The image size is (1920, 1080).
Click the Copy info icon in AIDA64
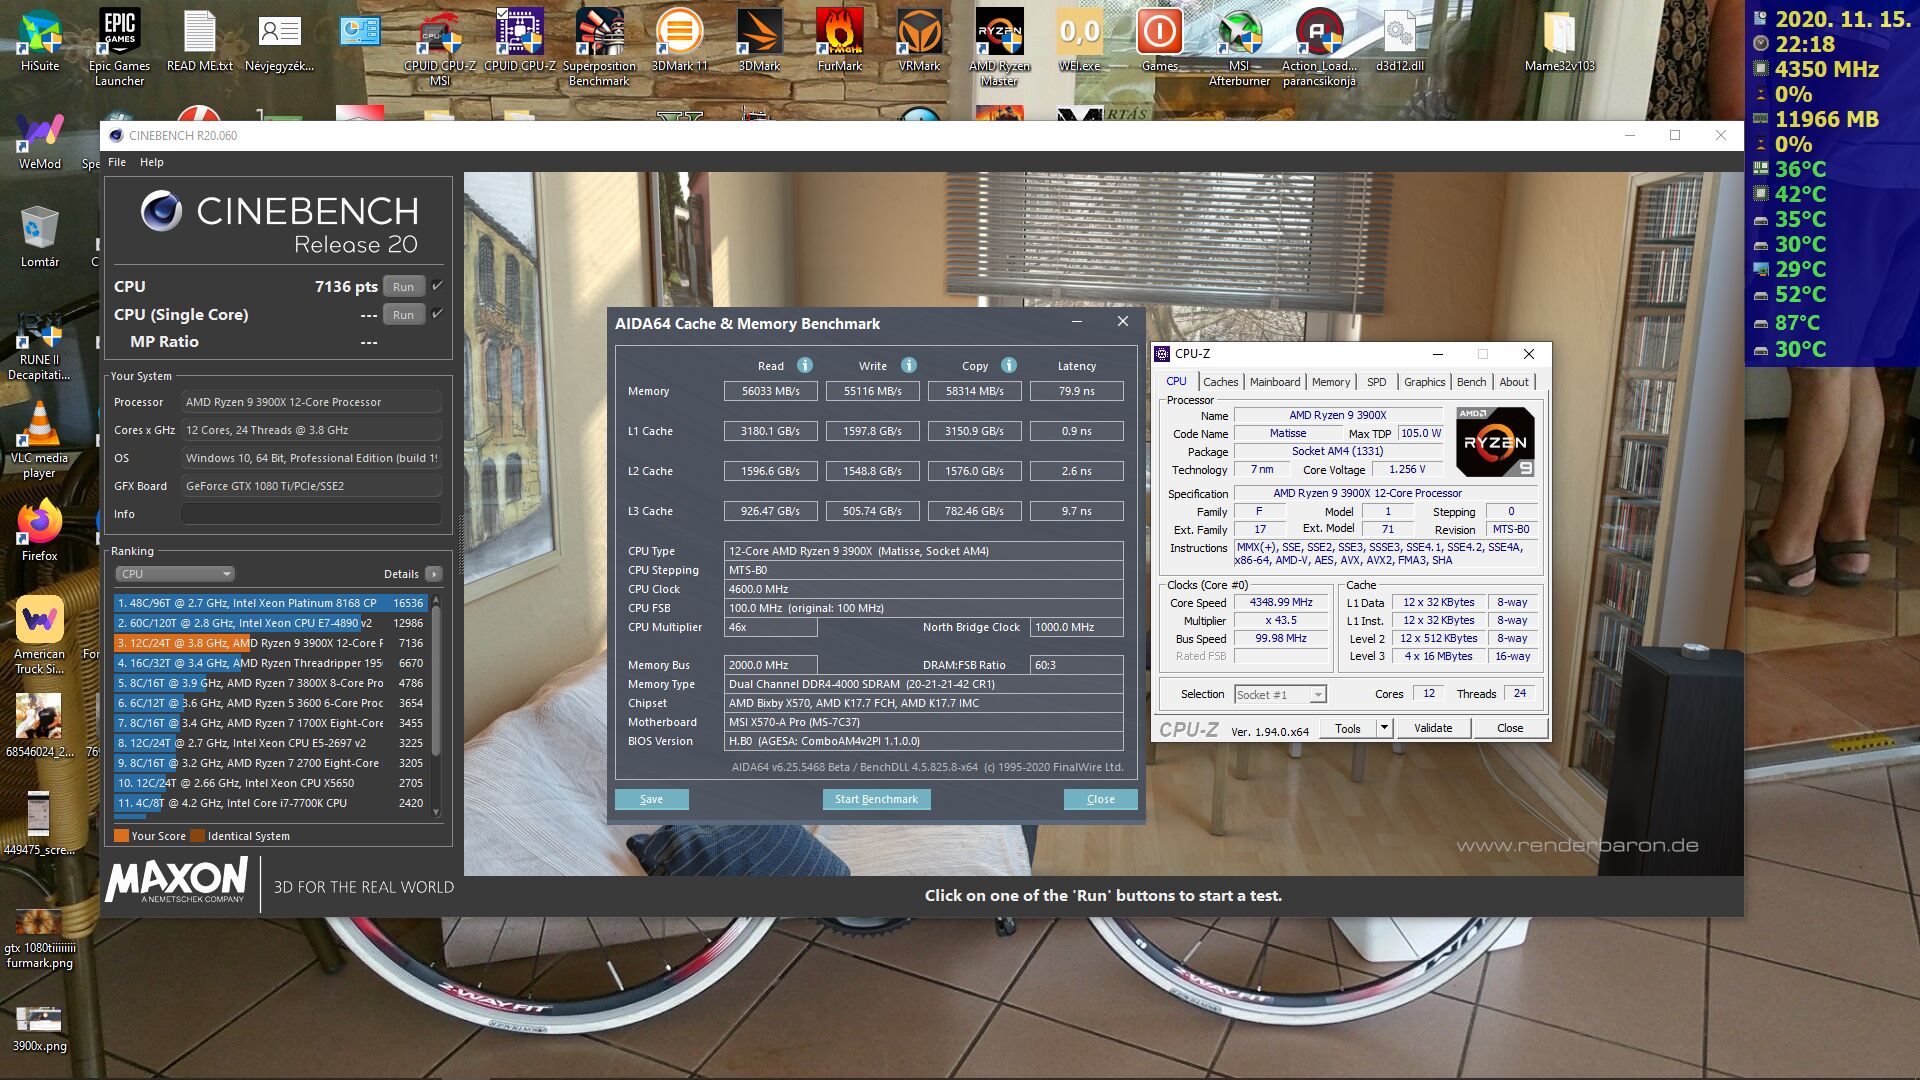coord(1008,365)
